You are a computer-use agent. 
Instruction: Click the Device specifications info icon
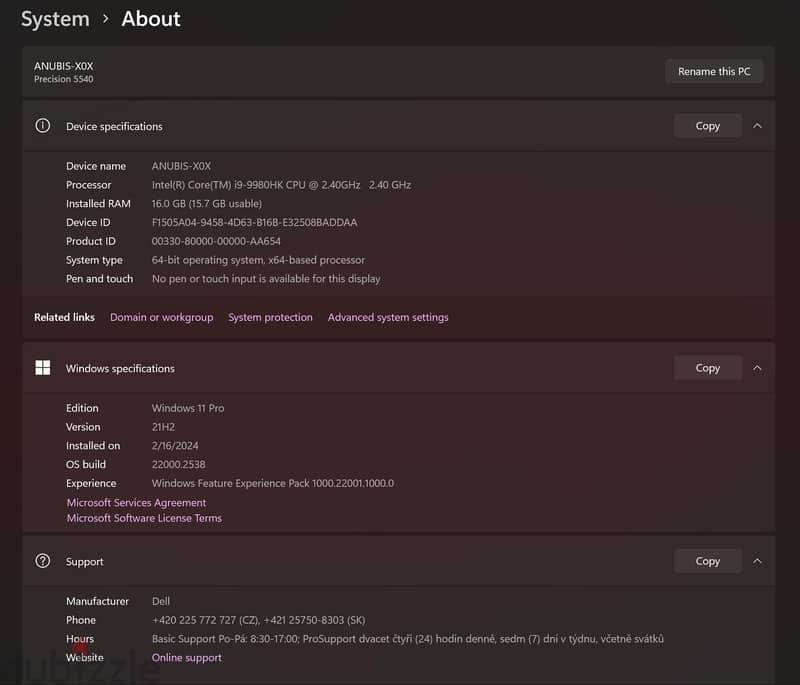[43, 125]
